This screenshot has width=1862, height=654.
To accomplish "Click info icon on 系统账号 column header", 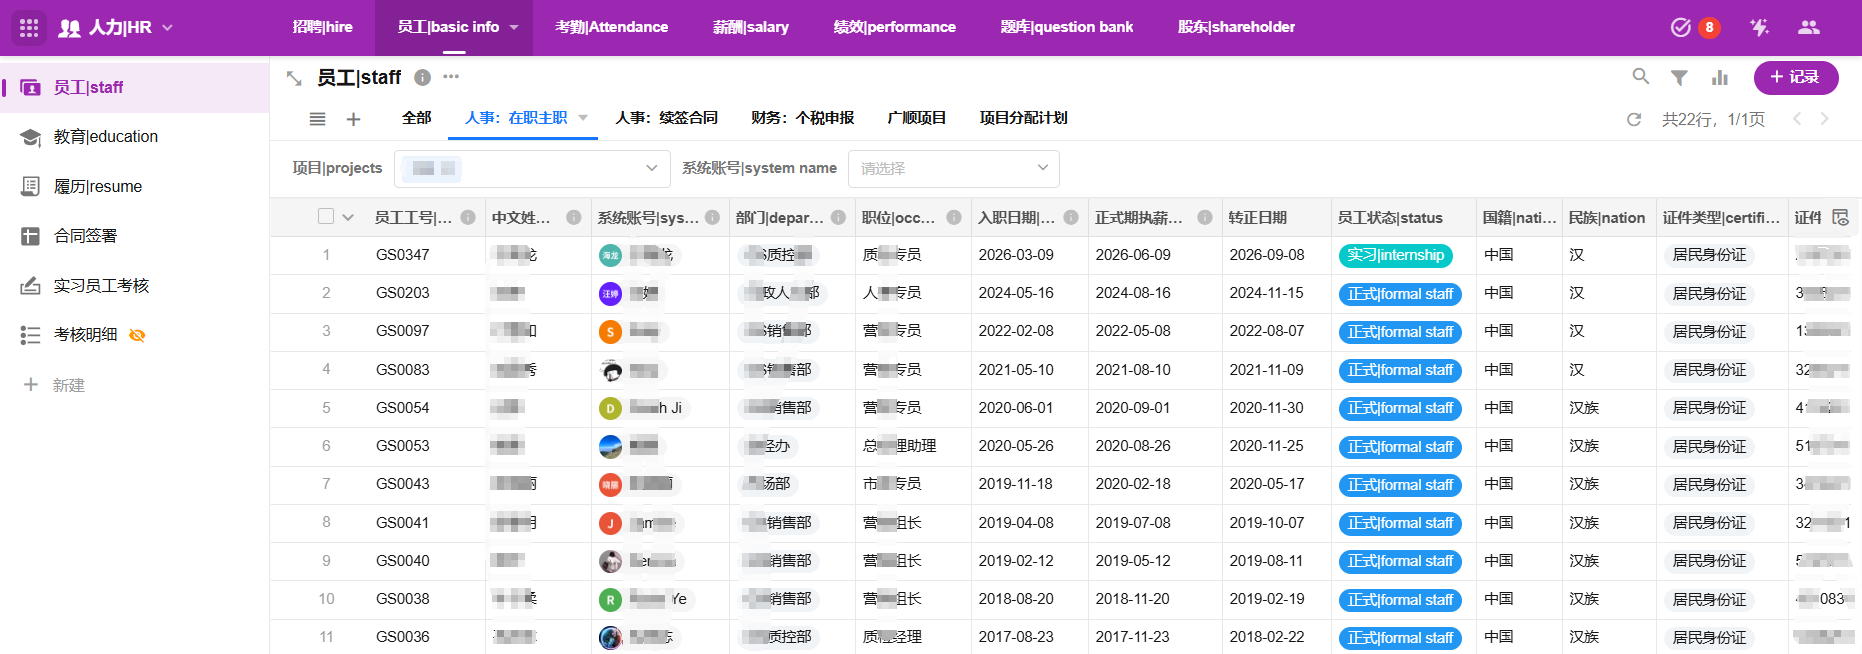I will click(712, 217).
